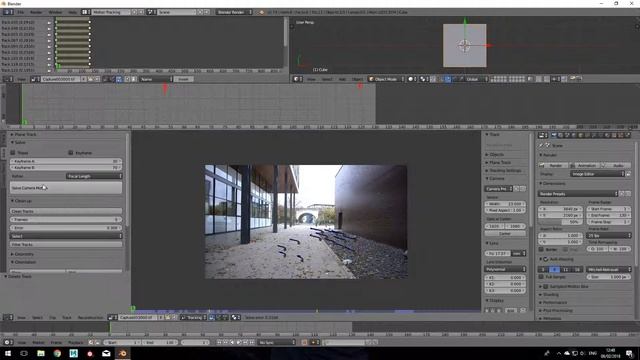The image size is (640, 360).
Task: Open the File menu
Action: pyautogui.click(x=20, y=12)
